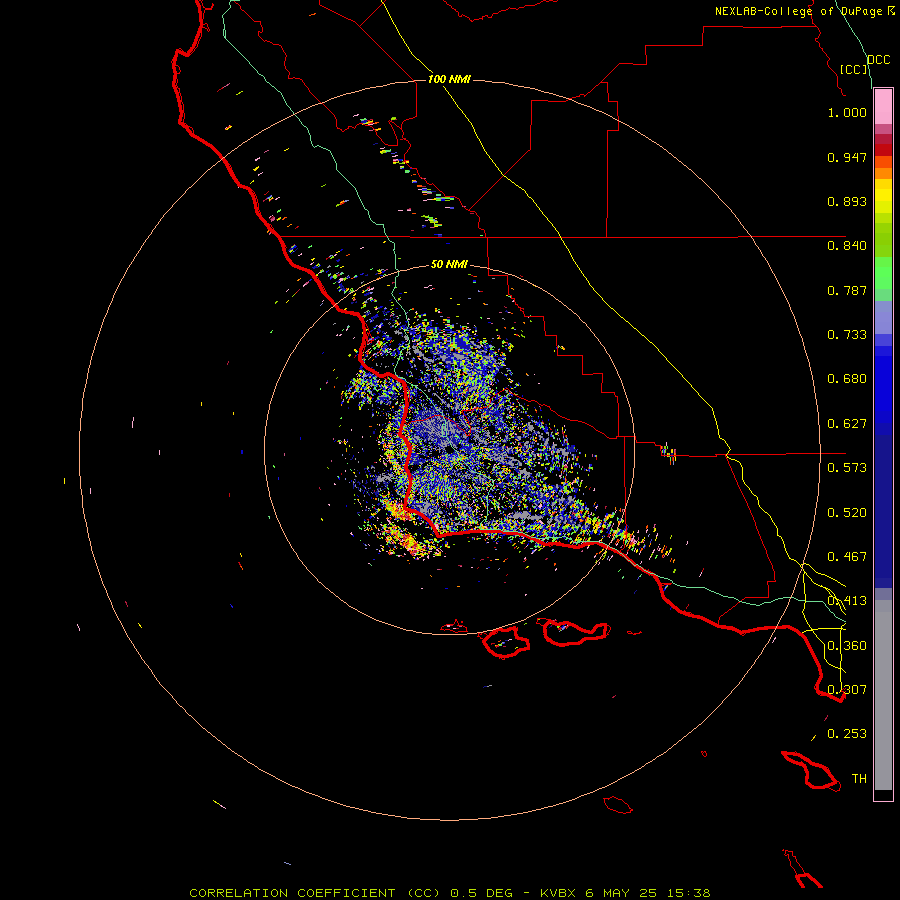
Task: Pick the orange swatch below 0.947
Action: tap(883, 173)
